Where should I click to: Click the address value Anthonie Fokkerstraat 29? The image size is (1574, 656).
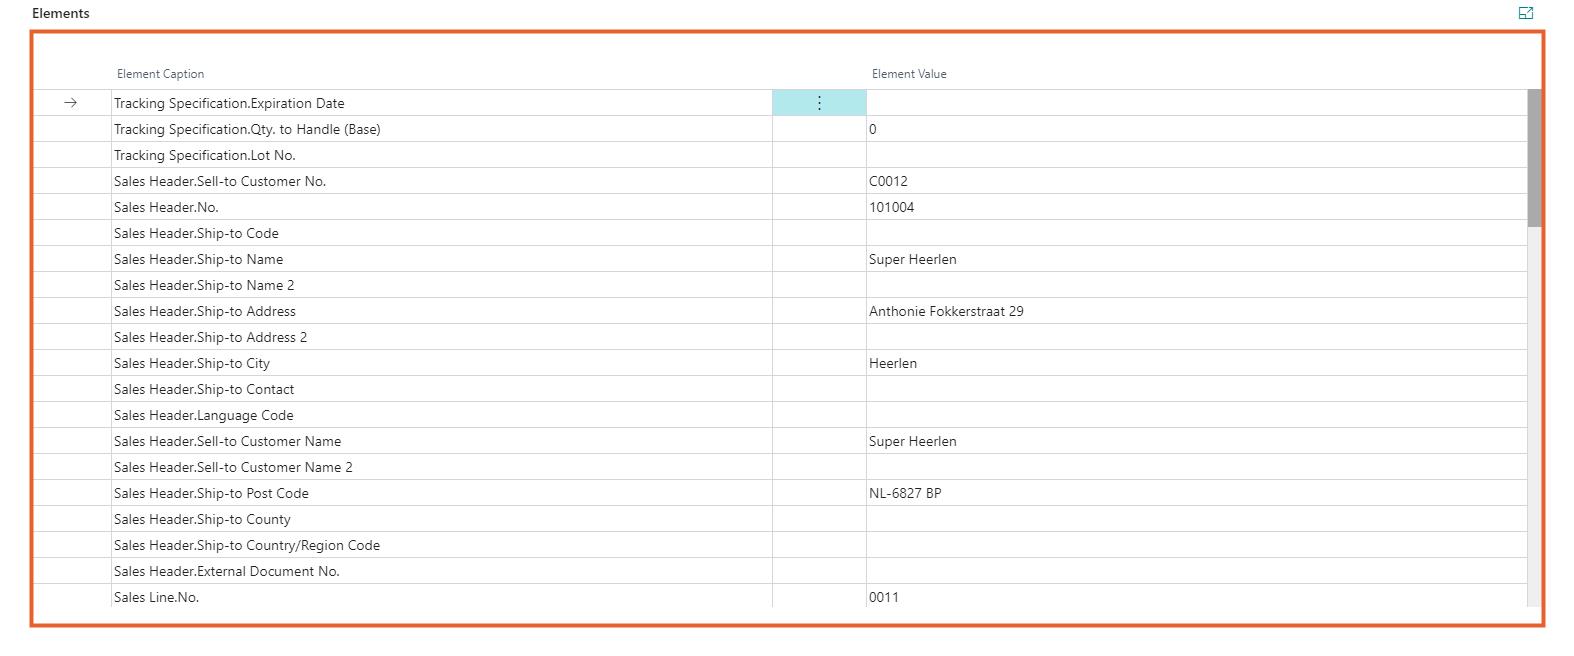pyautogui.click(x=945, y=311)
